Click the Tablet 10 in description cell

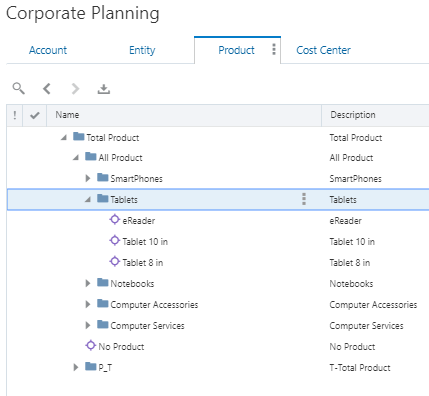coord(352,242)
